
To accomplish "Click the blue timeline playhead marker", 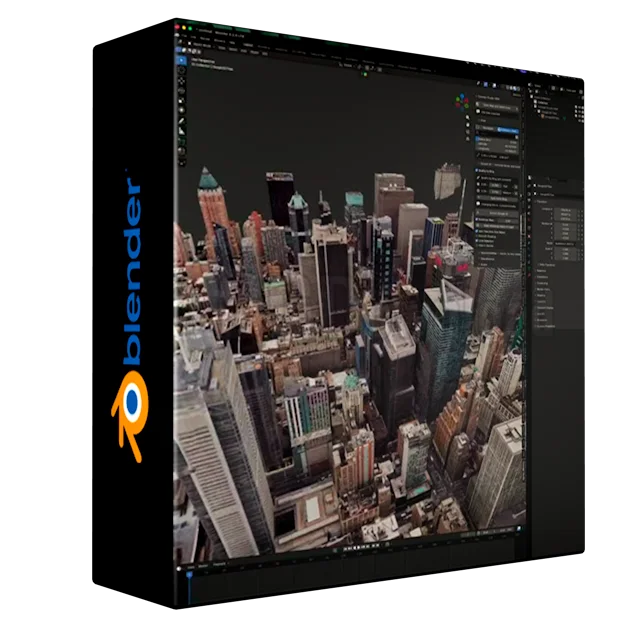I will [x=189, y=575].
